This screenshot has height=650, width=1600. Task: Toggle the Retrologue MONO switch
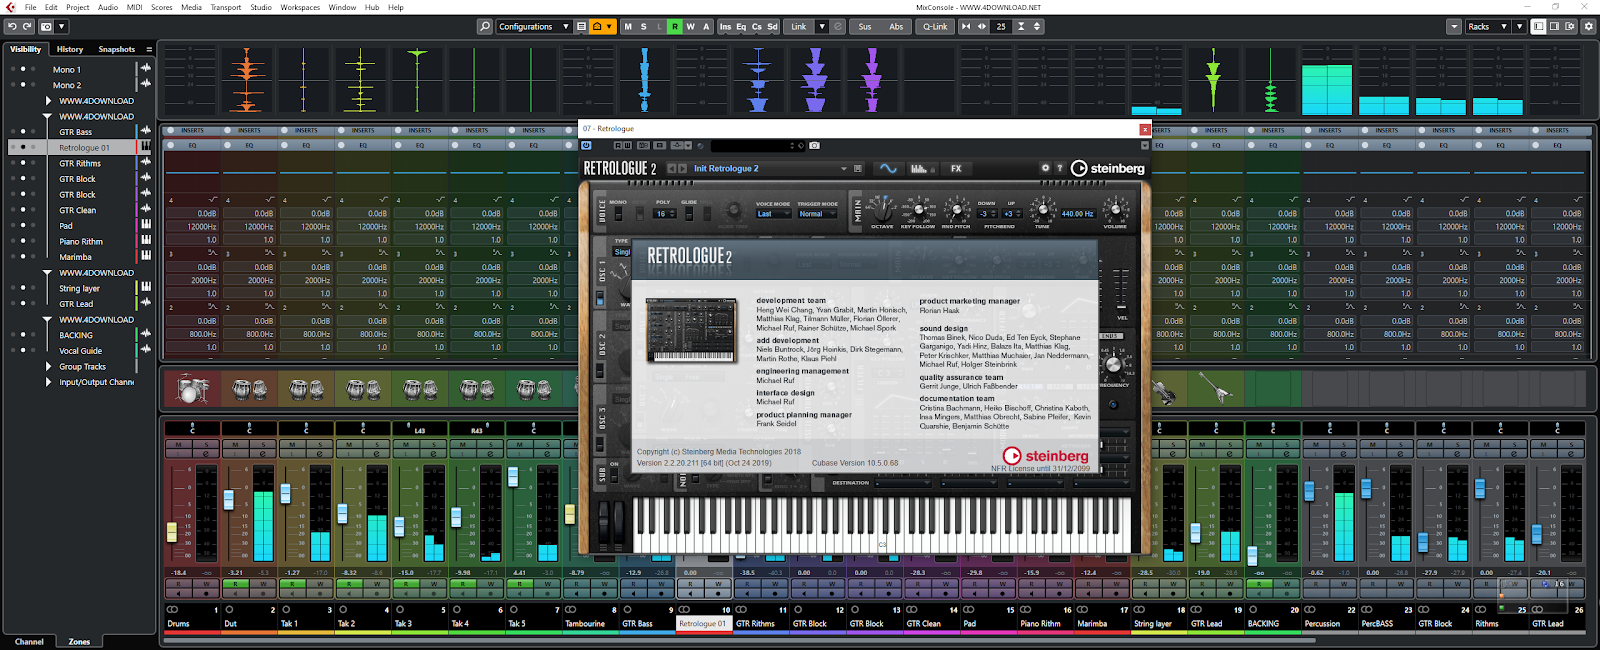click(x=620, y=214)
